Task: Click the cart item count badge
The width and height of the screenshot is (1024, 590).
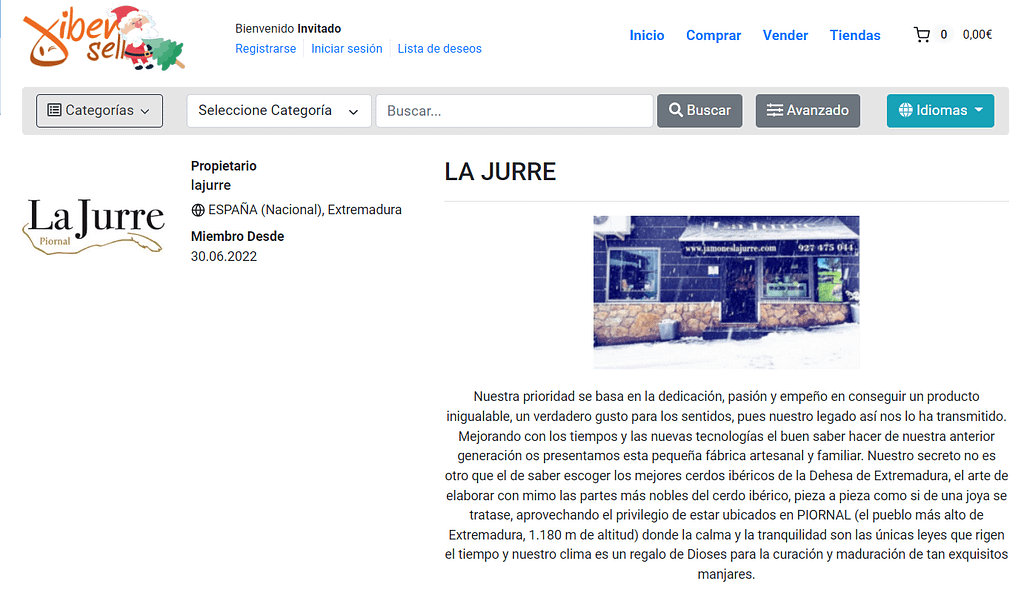Action: [x=944, y=35]
